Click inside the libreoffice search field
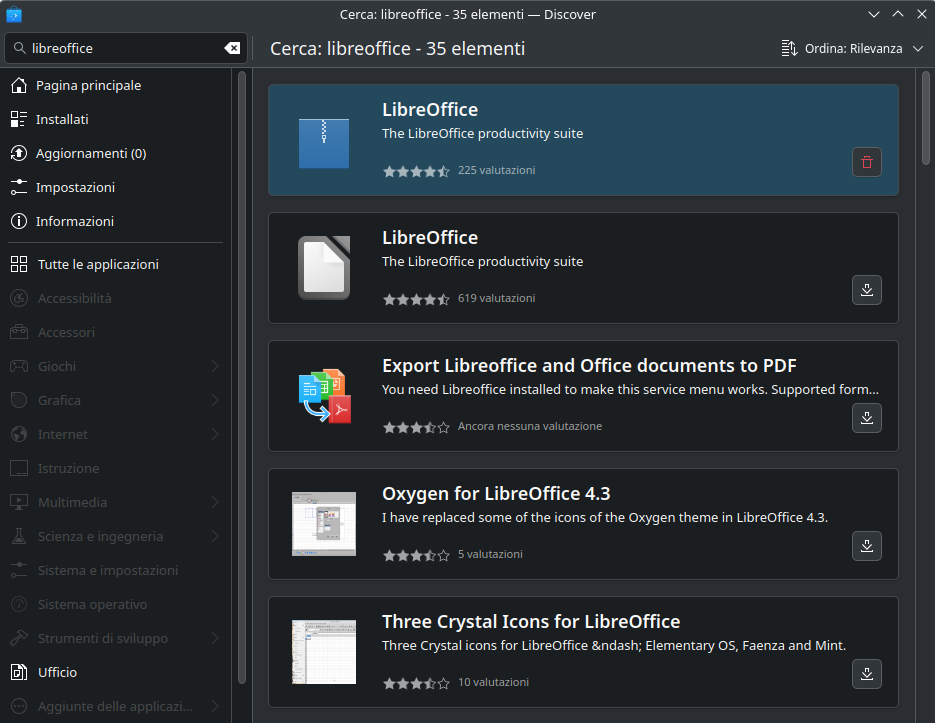The image size is (935, 723). click(120, 48)
